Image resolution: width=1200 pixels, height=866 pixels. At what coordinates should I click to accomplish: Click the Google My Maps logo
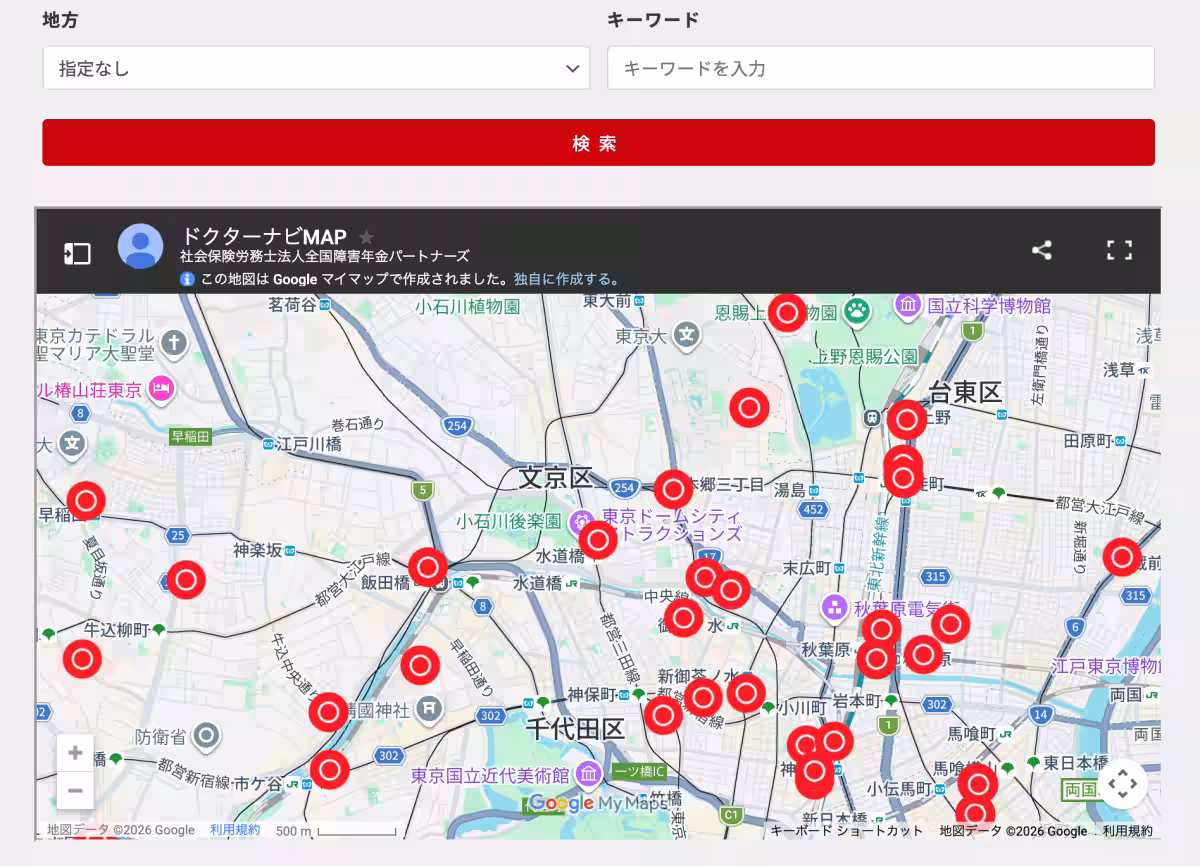pyautogui.click(x=598, y=803)
